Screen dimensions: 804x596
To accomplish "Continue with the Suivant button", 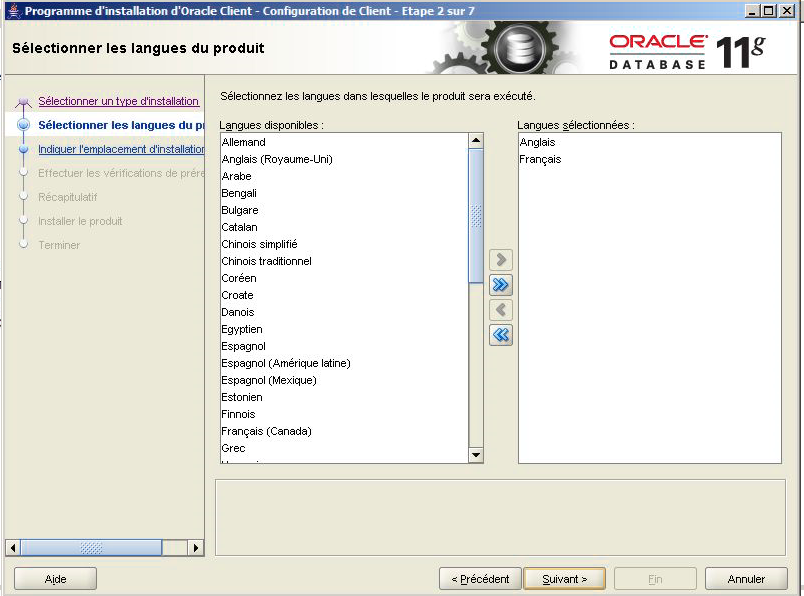I will (565, 579).
